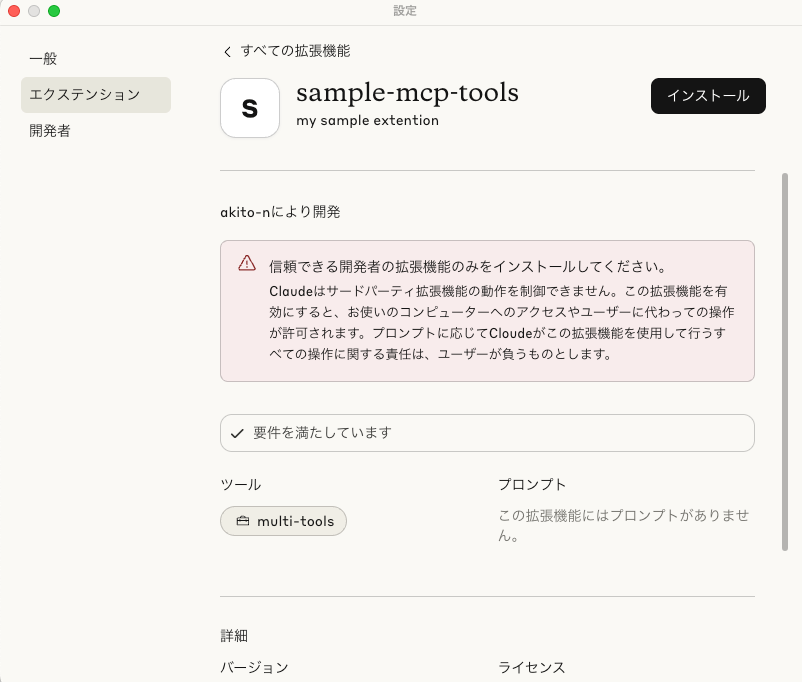
Task: Click the sample-mcp-tools S extension icon
Action: (250, 108)
